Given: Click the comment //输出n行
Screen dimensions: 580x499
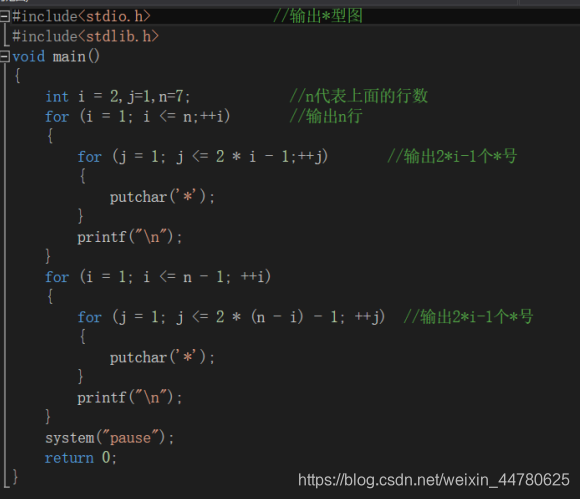Looking at the screenshot, I should click(x=326, y=117).
